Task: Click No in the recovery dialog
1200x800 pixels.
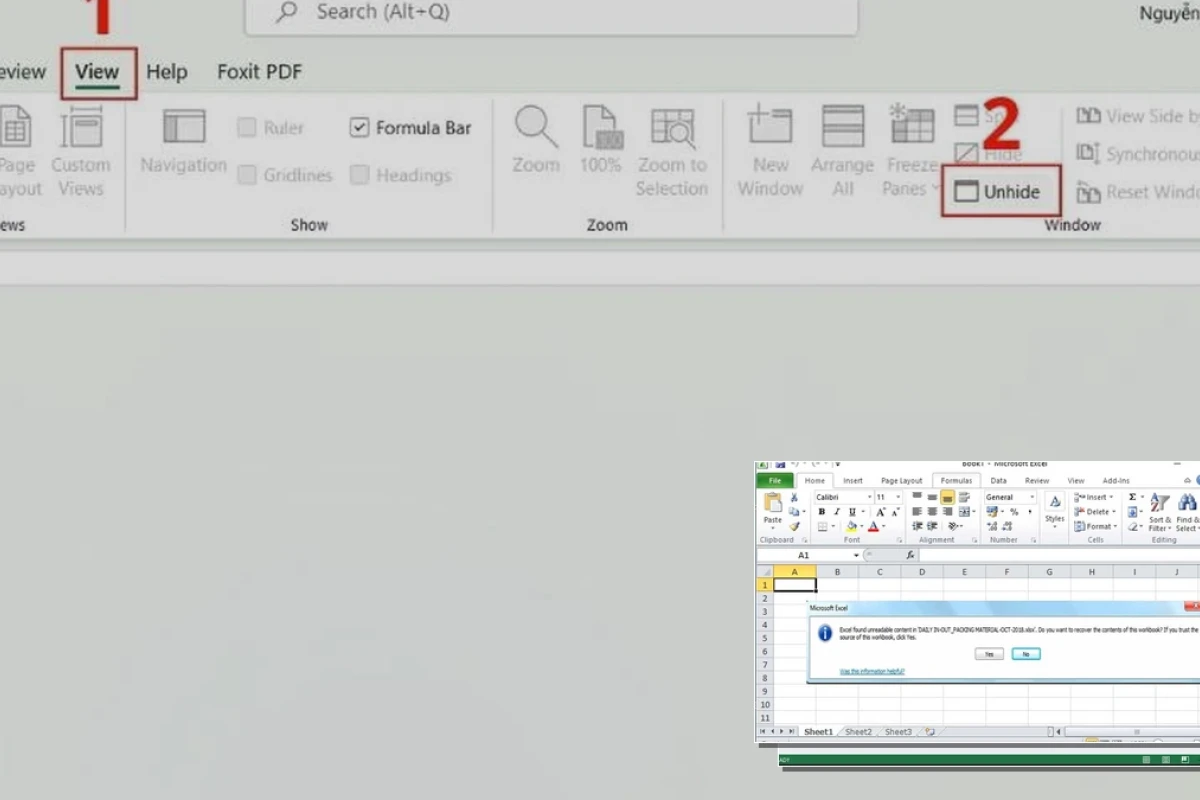Action: point(1025,653)
